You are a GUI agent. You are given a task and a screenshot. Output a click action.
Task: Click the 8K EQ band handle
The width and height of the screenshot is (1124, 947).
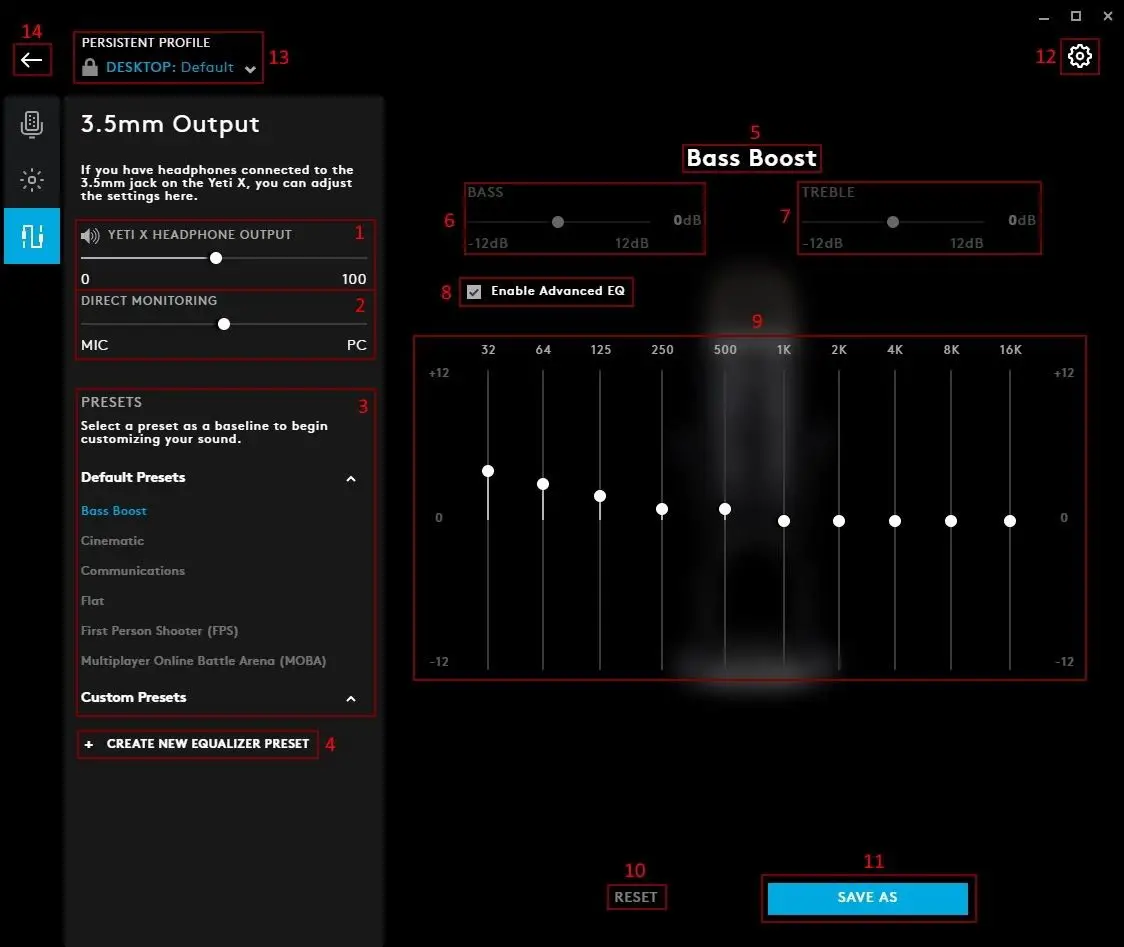[951, 521]
